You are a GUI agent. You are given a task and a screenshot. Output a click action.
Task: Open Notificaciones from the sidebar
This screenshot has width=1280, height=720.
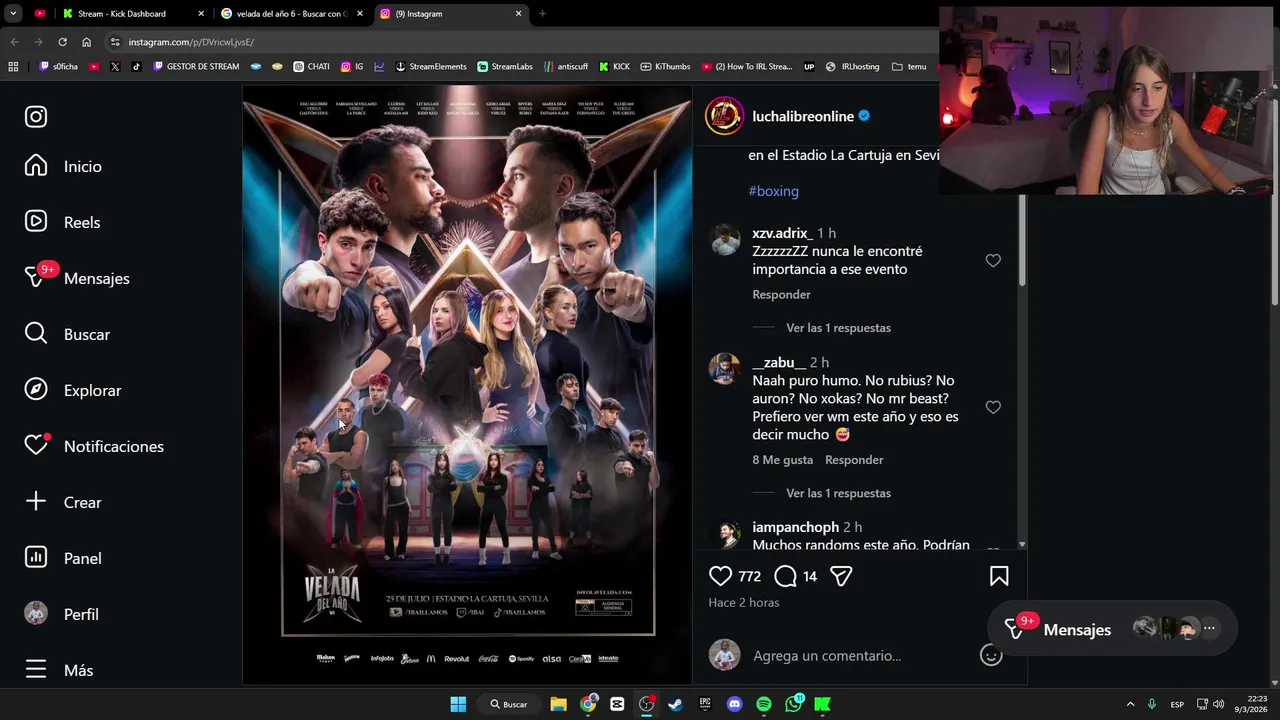pyautogui.click(x=95, y=446)
